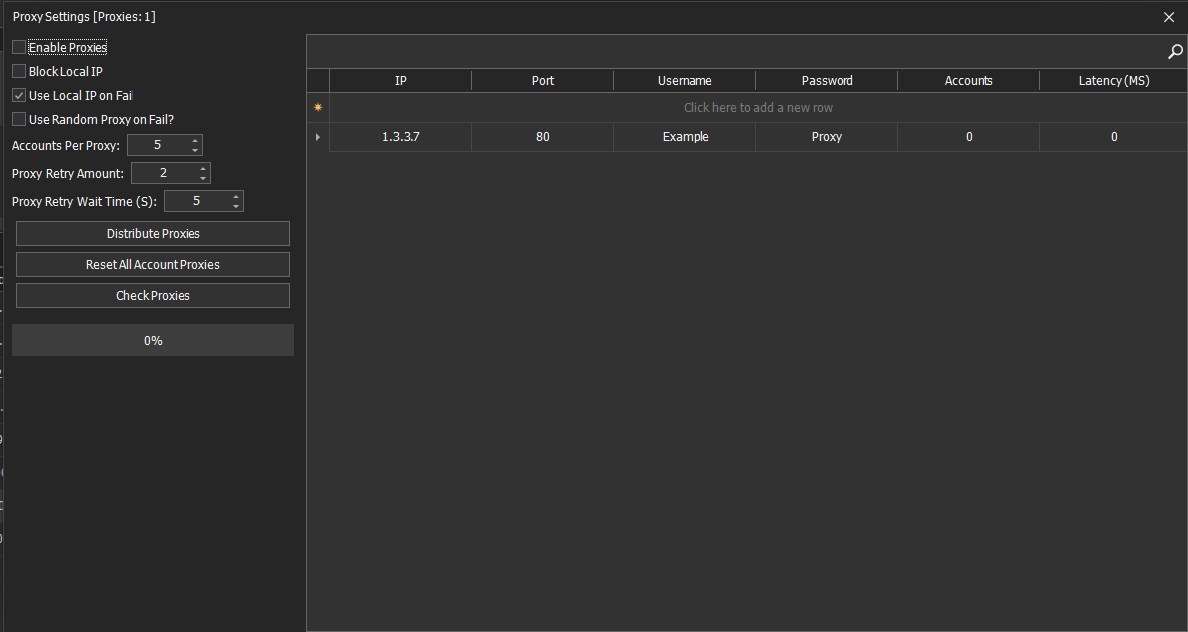Click the 0% progress bar
Image resolution: width=1188 pixels, height=632 pixels.
point(153,340)
